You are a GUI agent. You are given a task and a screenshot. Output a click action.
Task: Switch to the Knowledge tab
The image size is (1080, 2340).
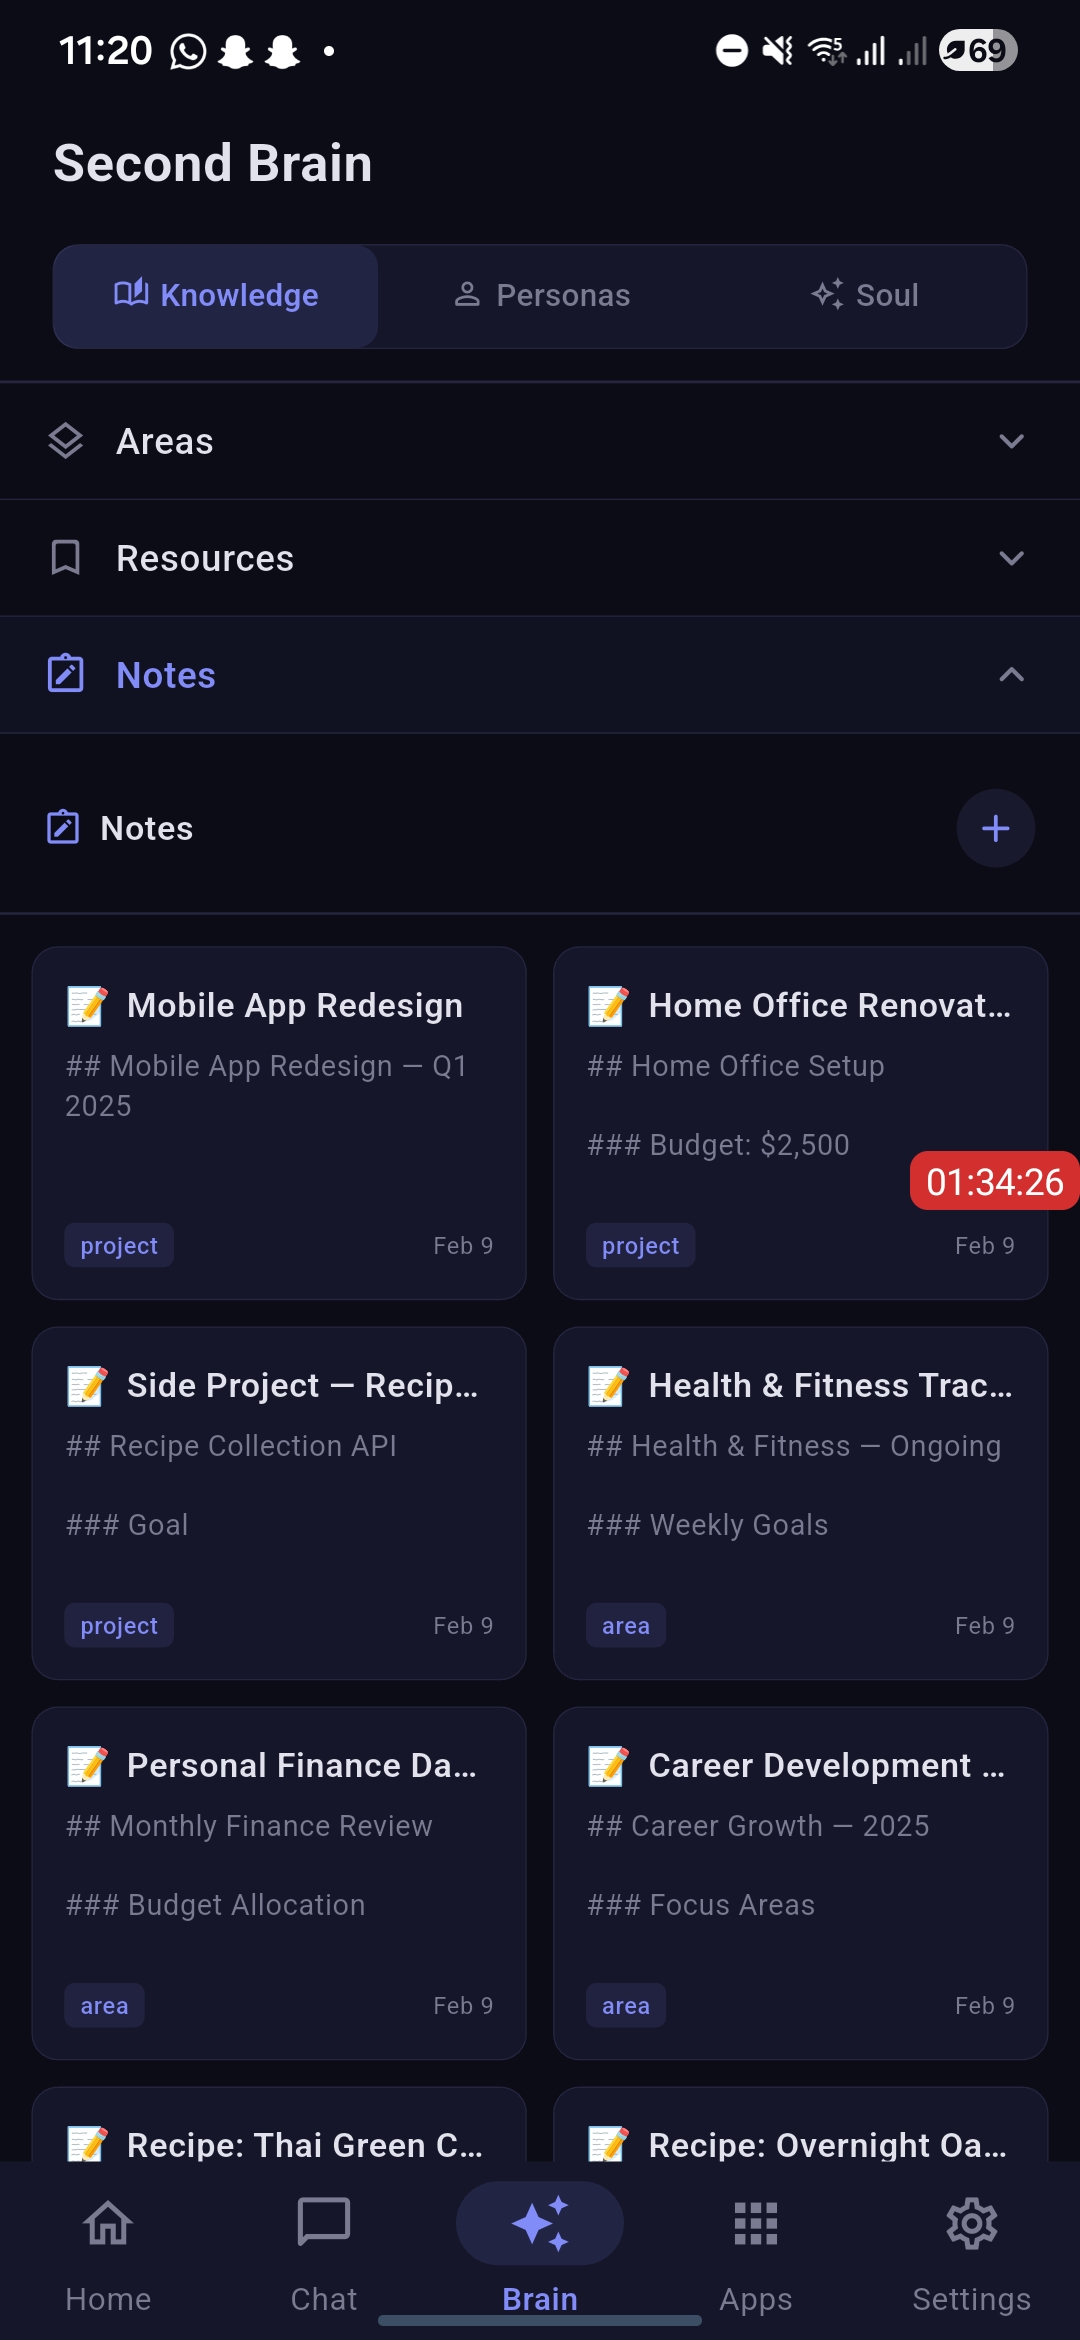[x=216, y=296]
